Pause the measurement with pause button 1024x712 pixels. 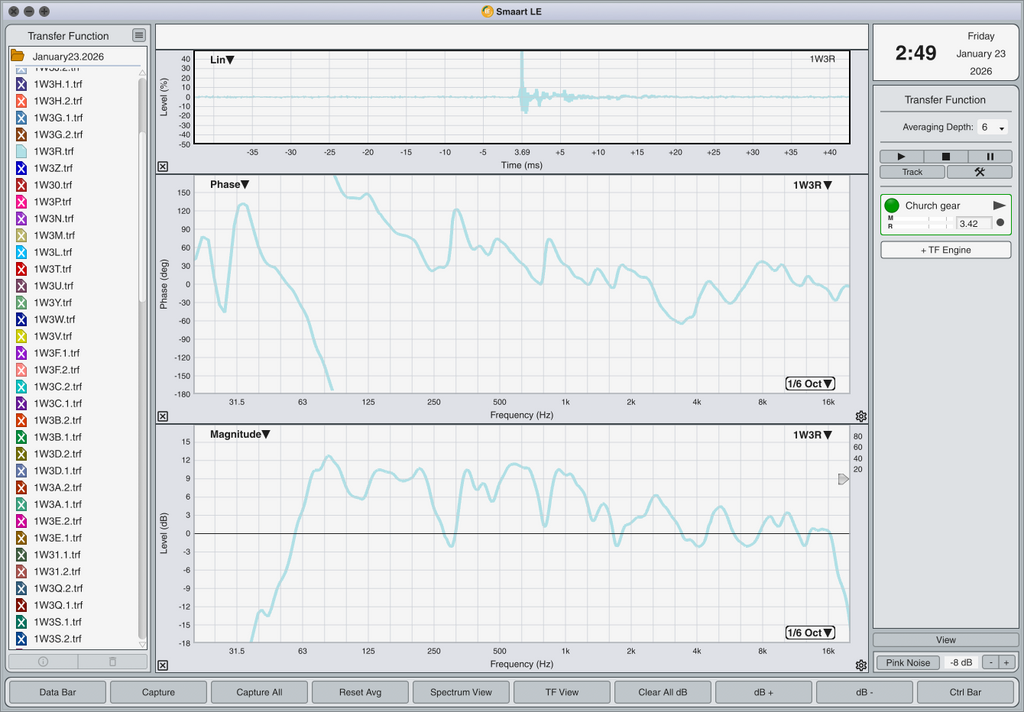[990, 157]
